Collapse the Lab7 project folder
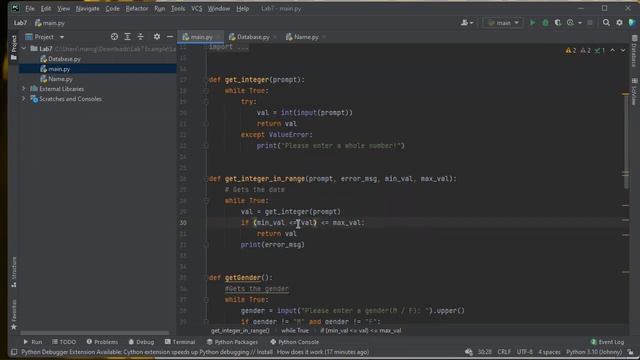 point(24,49)
